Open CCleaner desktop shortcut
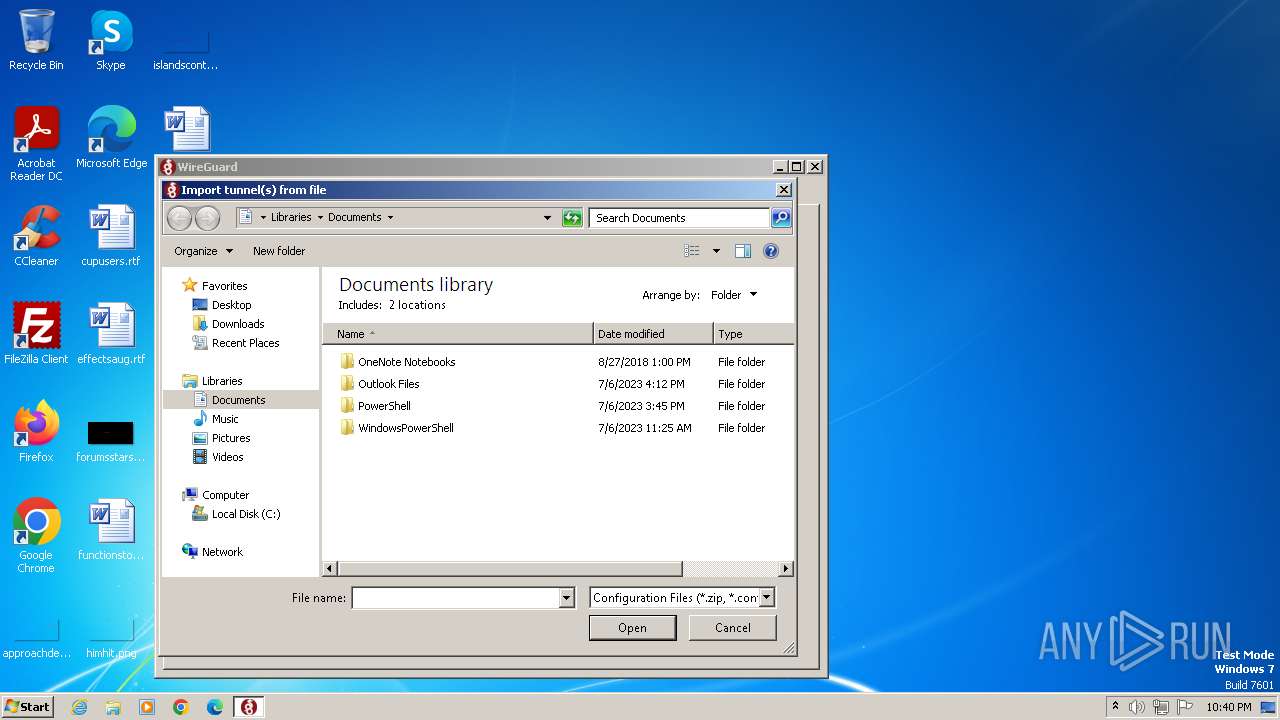Screen dimensions: 1280x720 coord(36,236)
